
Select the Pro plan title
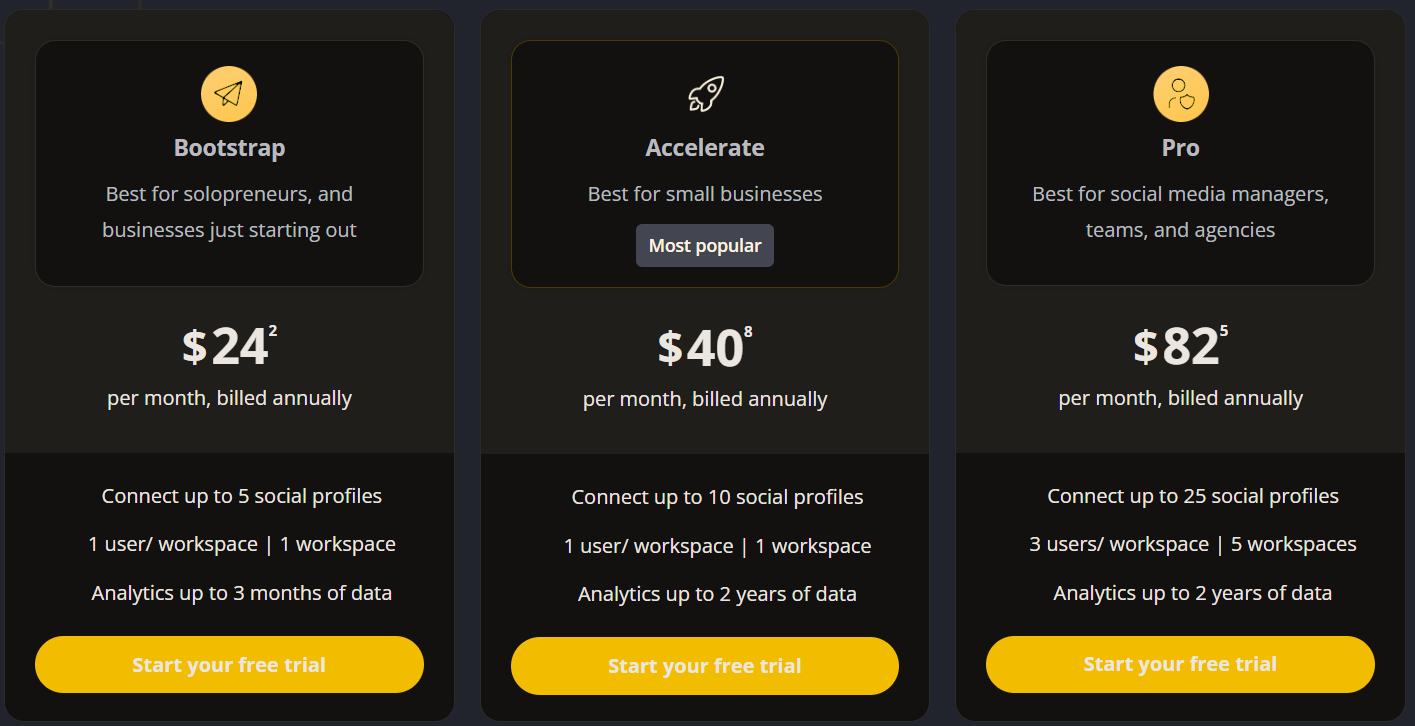tap(1181, 148)
